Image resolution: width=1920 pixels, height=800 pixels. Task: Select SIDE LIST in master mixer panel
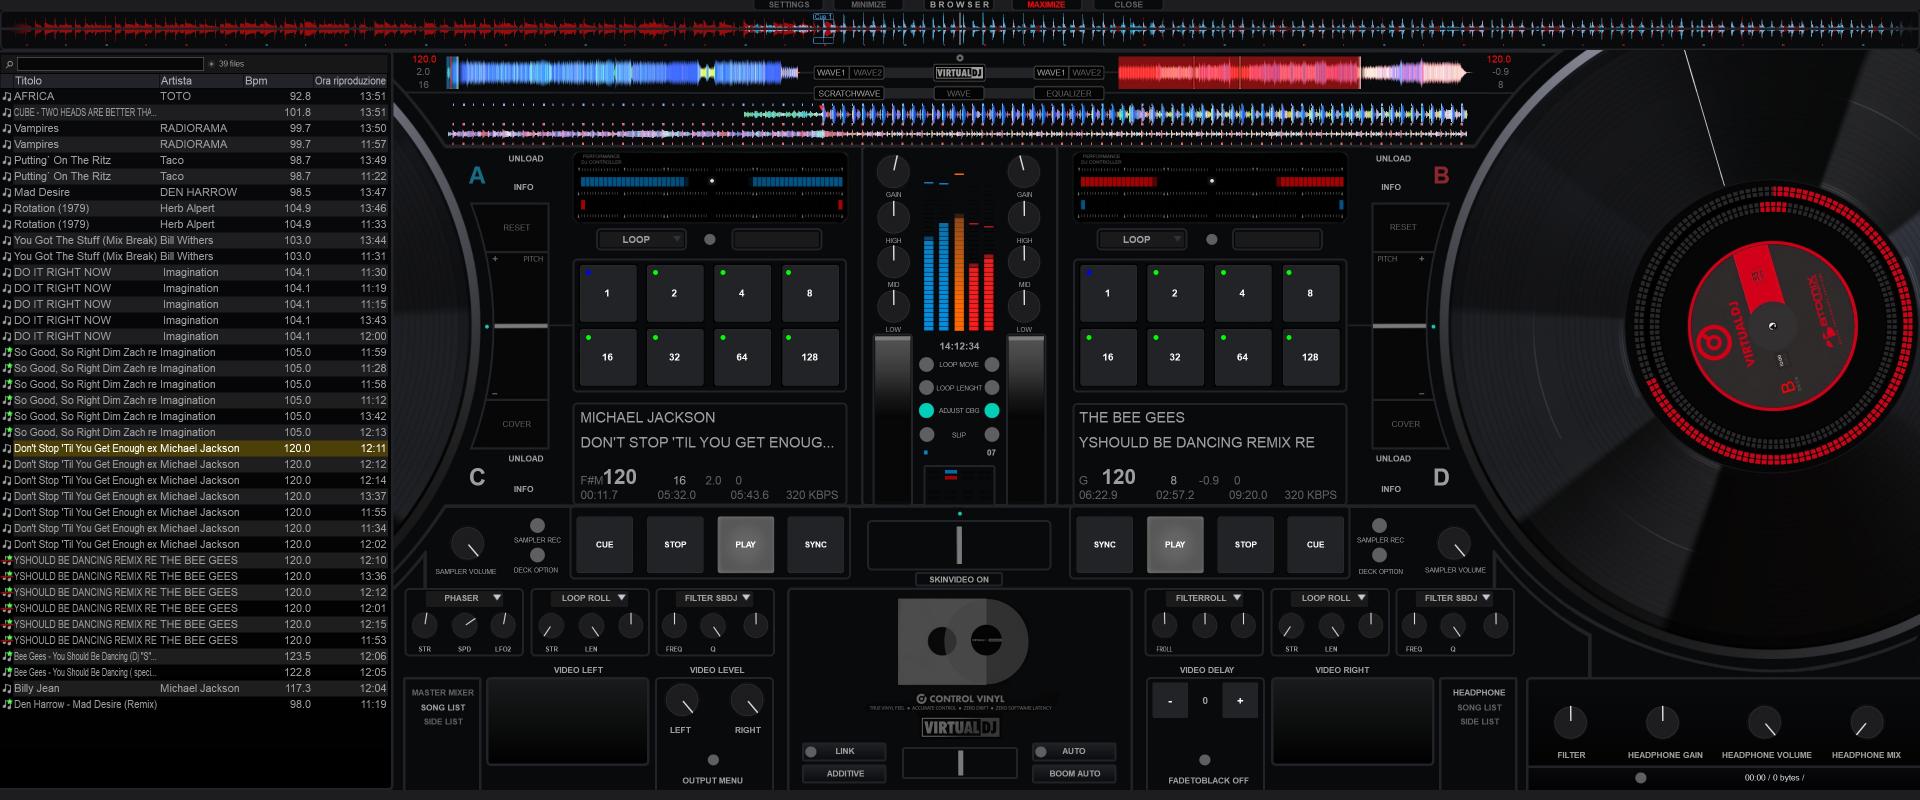(443, 722)
